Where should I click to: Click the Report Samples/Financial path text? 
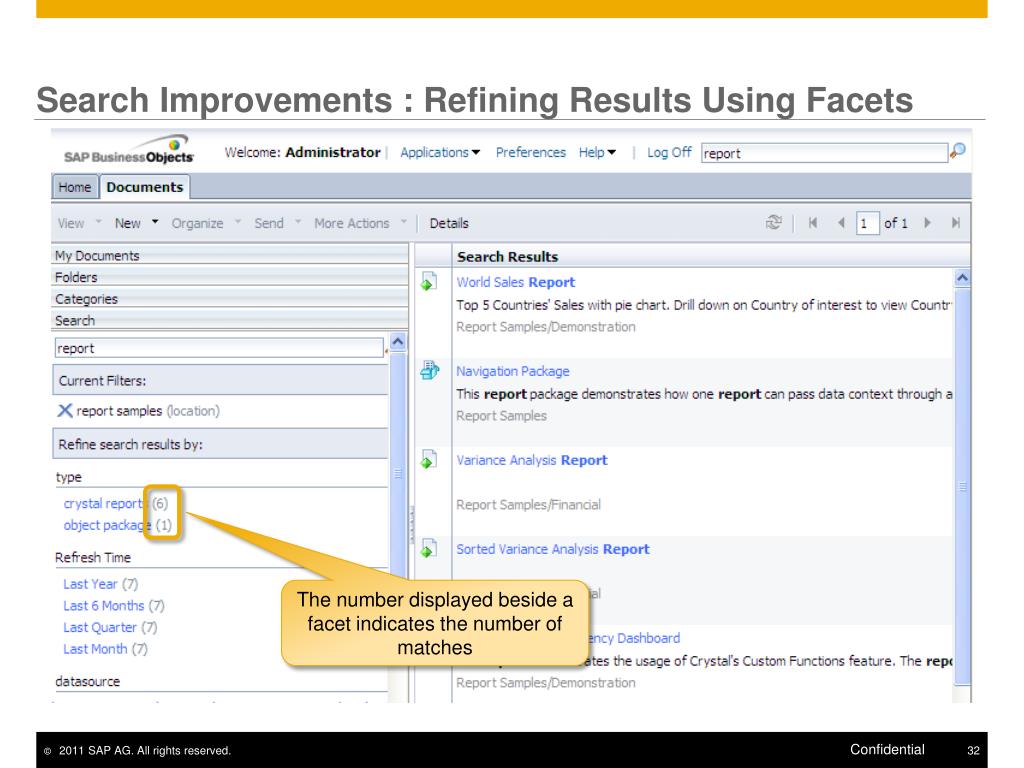[x=528, y=504]
